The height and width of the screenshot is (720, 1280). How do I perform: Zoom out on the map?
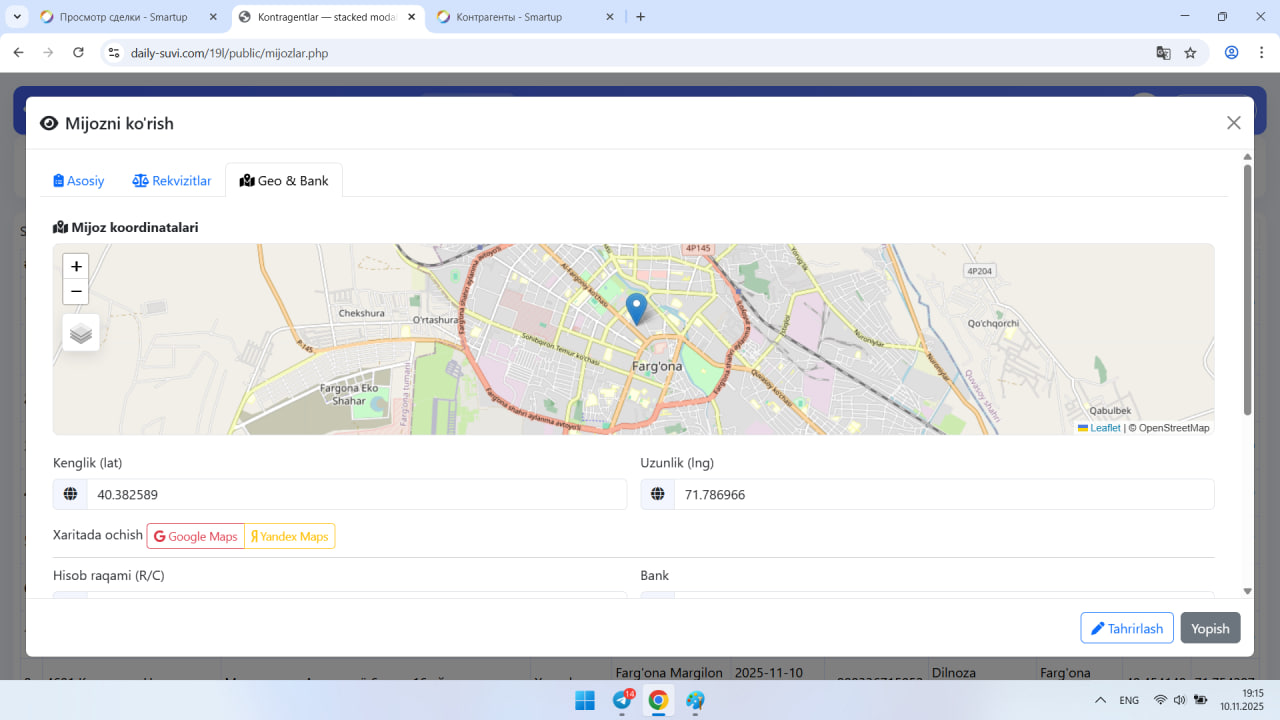(x=76, y=292)
